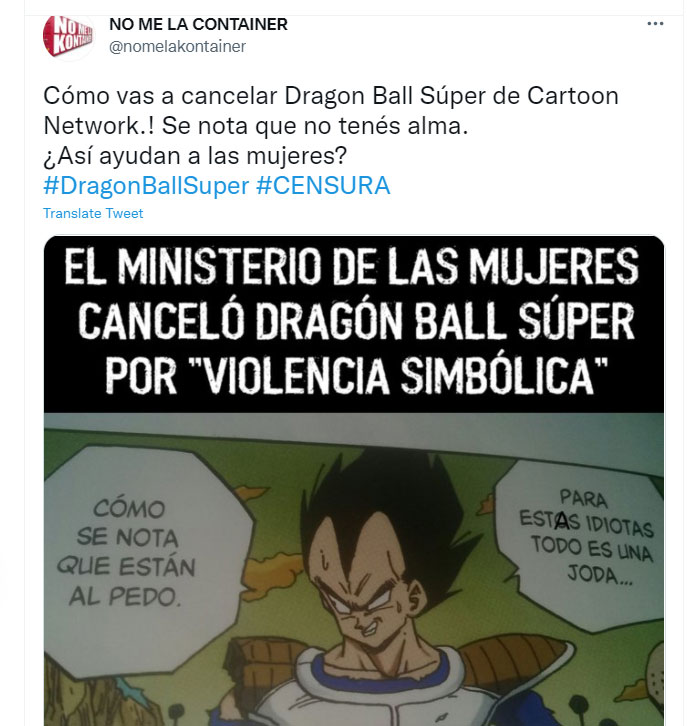
Task: Click the 'VIOLENCIA SIMBÓLICA' text in the meme
Action: pos(399,376)
